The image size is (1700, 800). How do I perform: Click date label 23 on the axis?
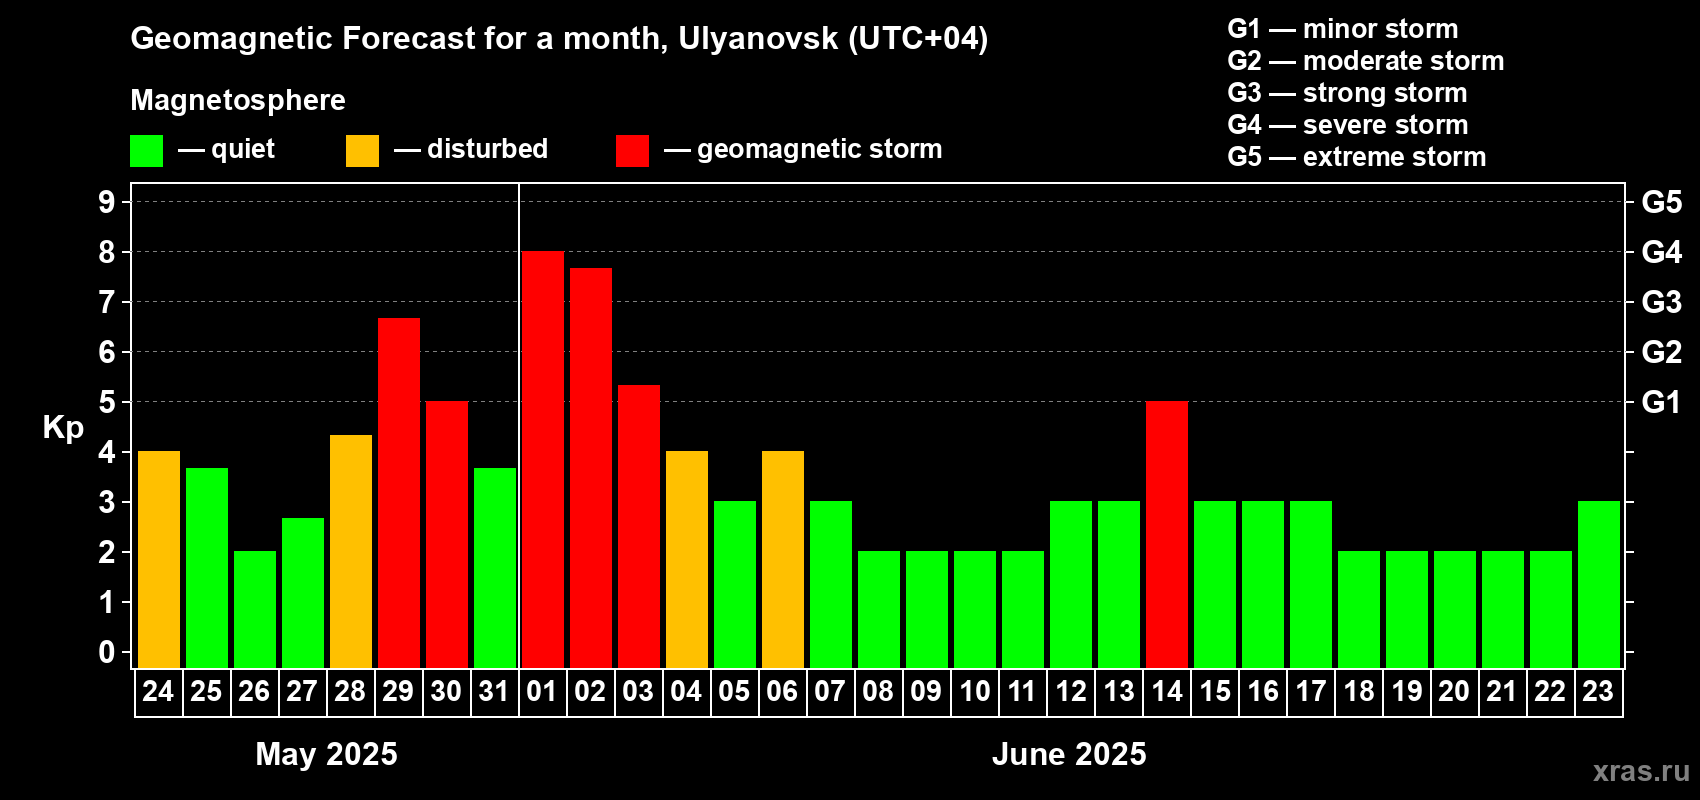[x=1598, y=691]
